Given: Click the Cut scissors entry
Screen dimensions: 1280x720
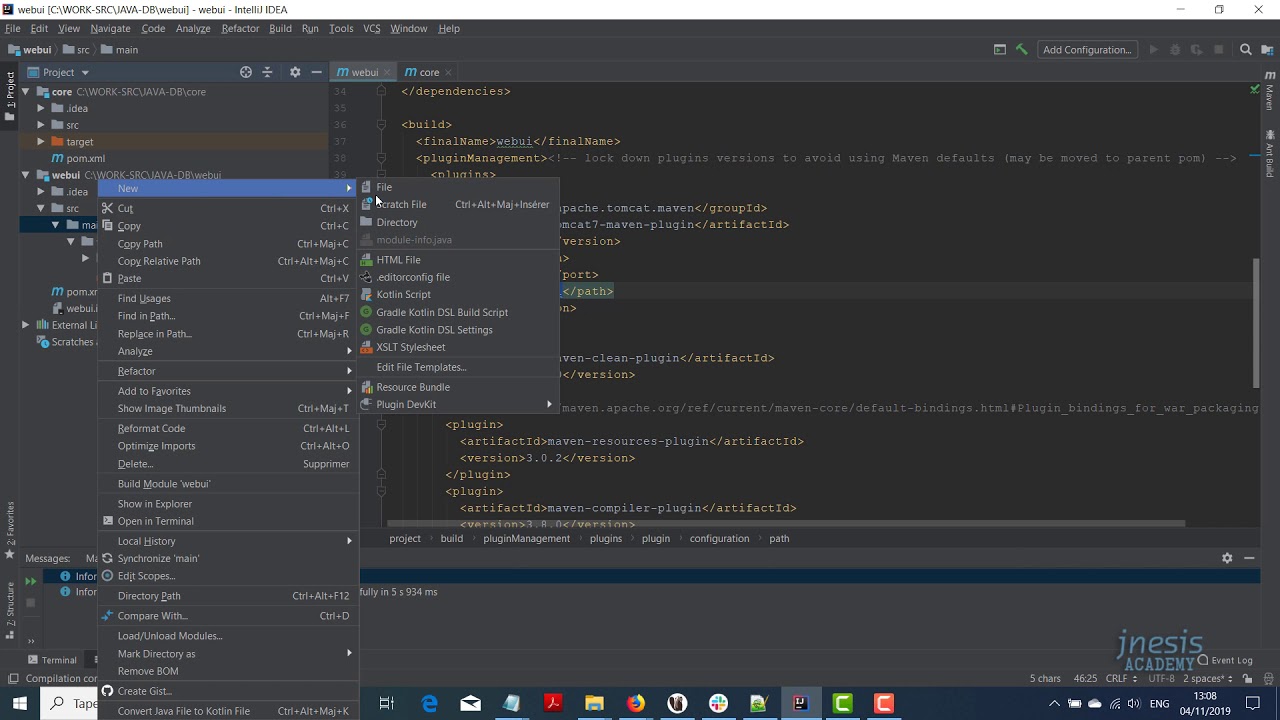Looking at the screenshot, I should (x=229, y=208).
